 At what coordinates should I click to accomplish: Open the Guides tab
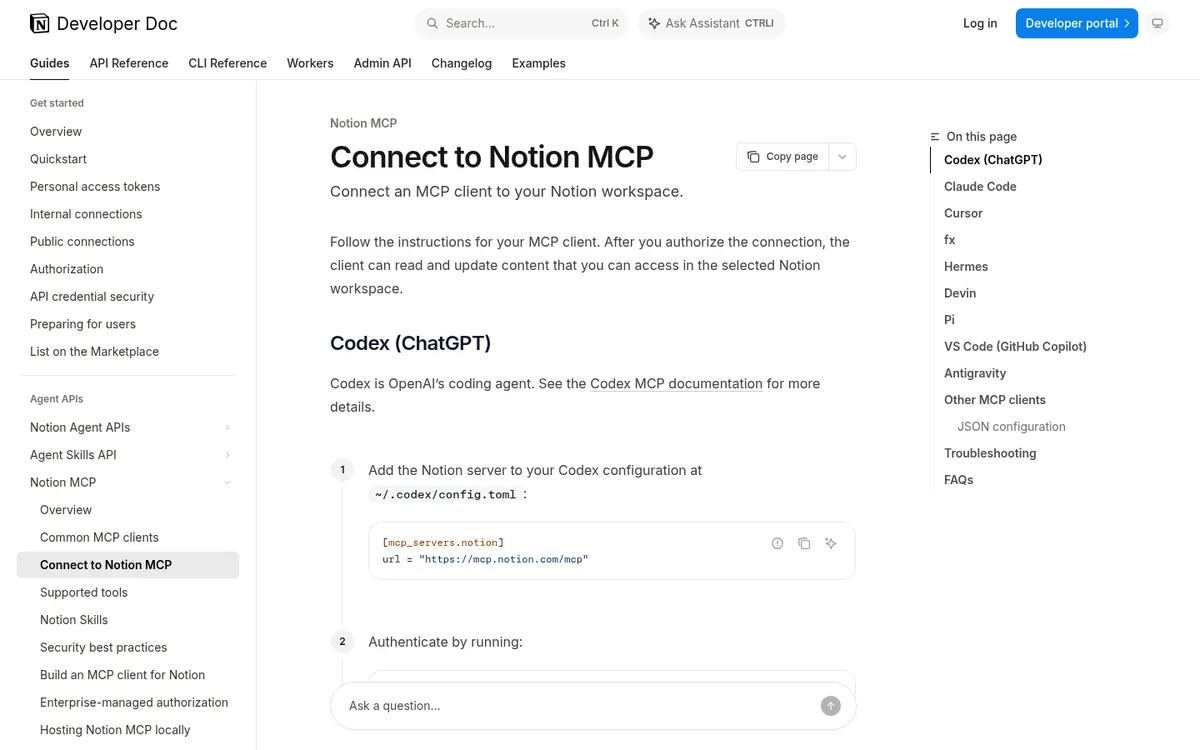(x=50, y=63)
